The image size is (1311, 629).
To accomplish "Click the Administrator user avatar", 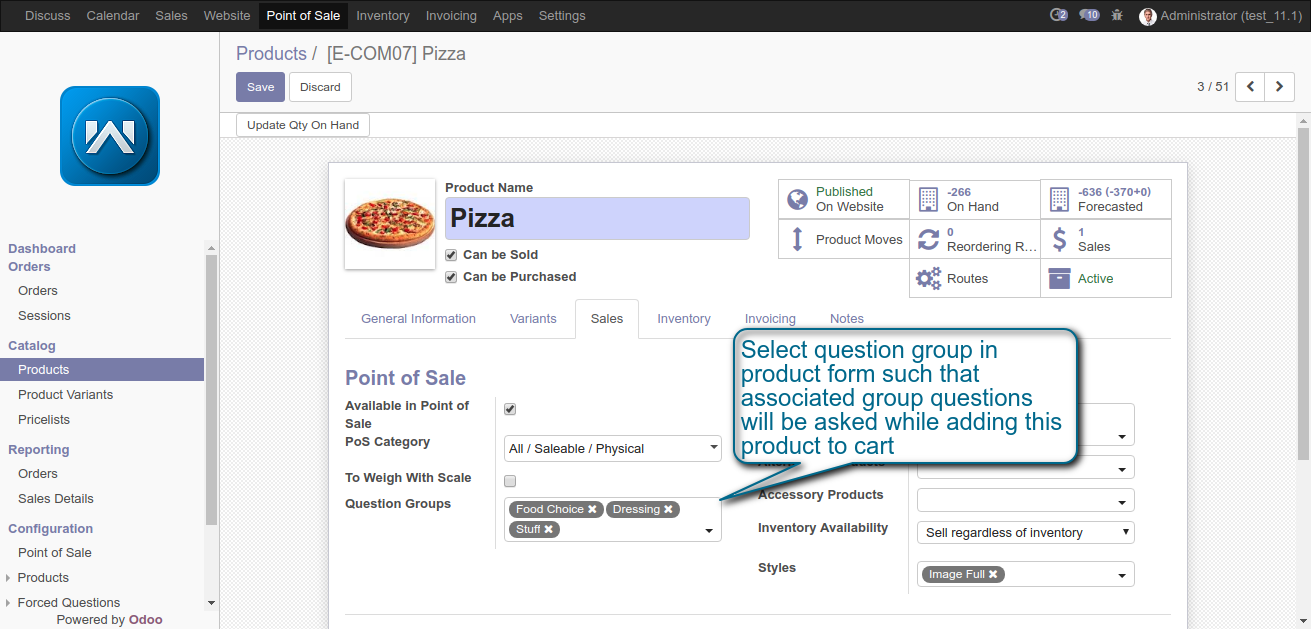I will pos(1147,16).
